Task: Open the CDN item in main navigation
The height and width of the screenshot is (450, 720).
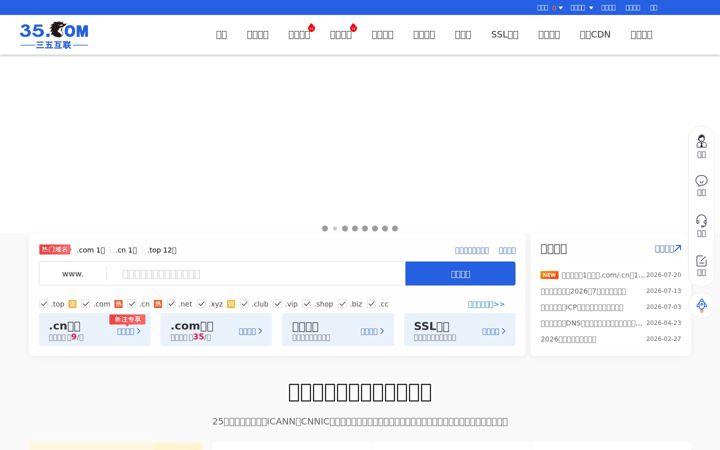Action: 595,34
